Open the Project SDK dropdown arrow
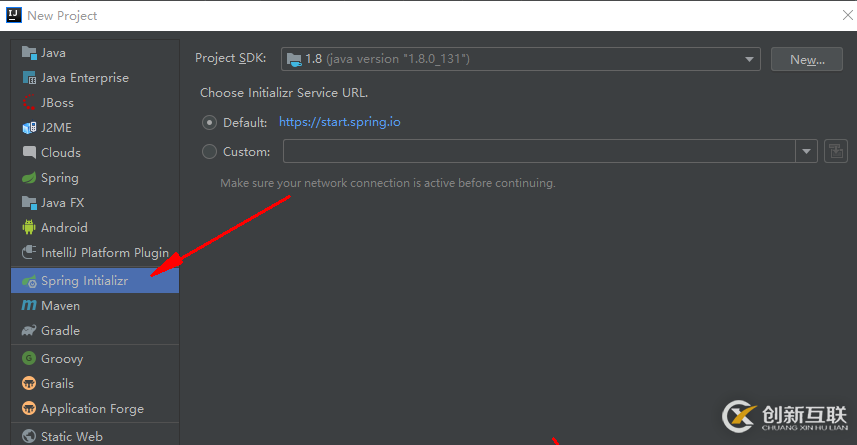 point(749,59)
